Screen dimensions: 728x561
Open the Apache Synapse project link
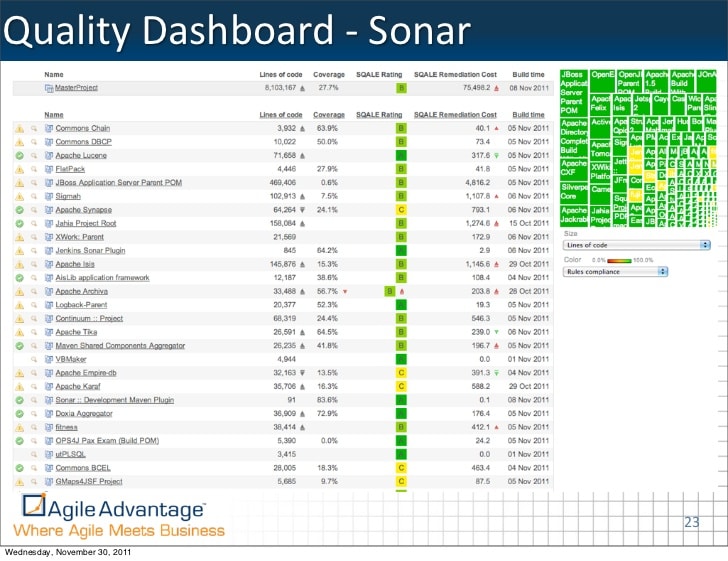(83, 210)
